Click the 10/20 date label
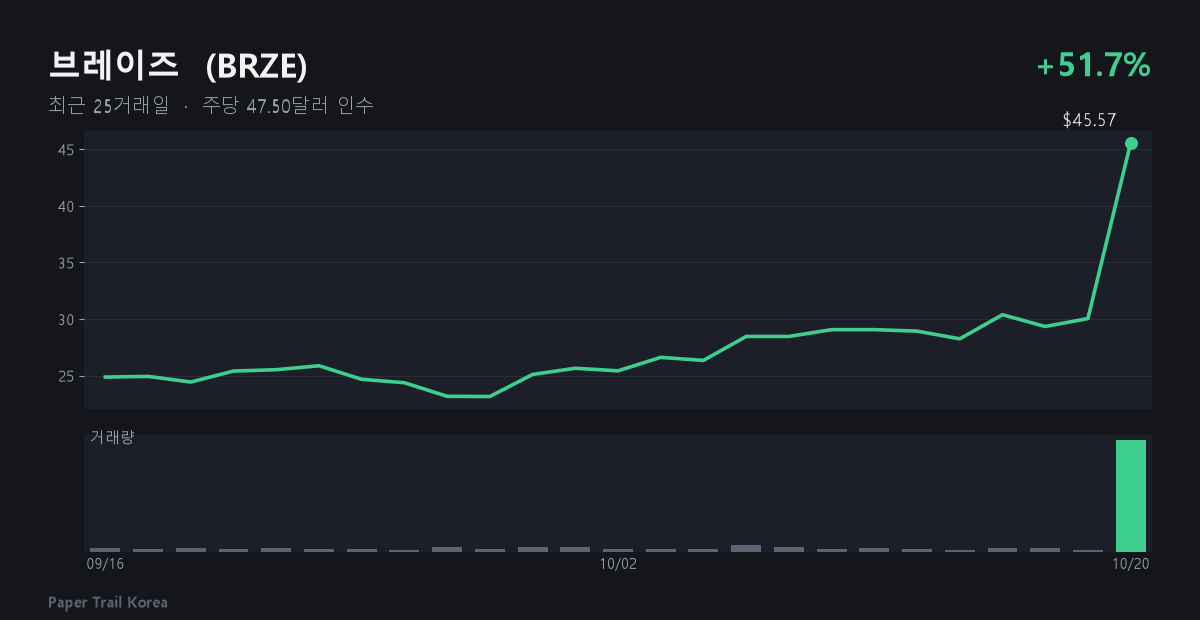 tap(1131, 564)
